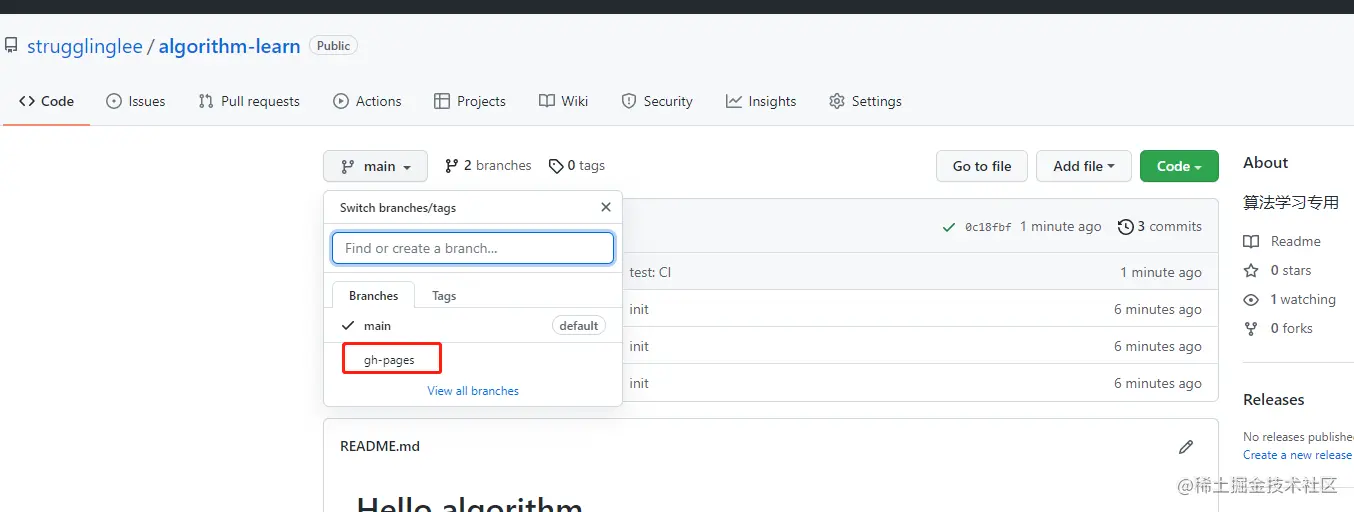The image size is (1354, 512).
Task: Click the Wiki book icon
Action: point(546,101)
